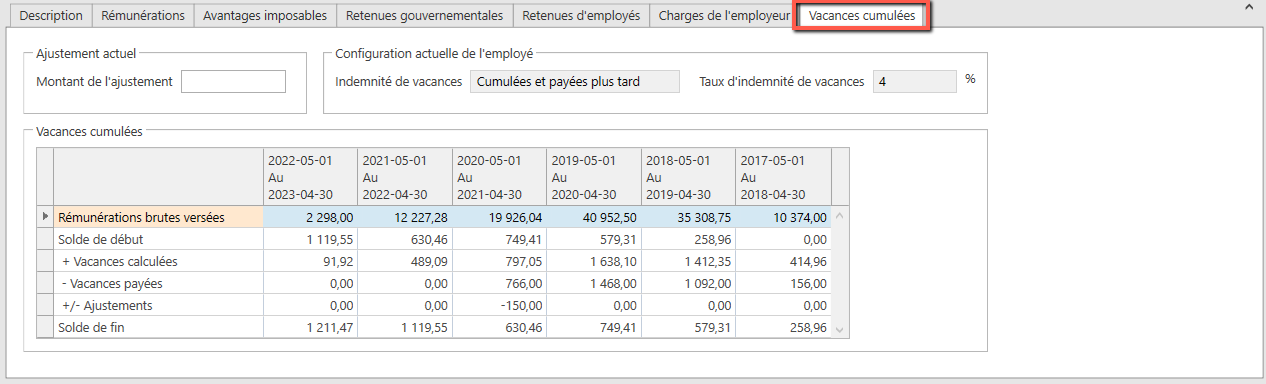This screenshot has width=1266, height=384.
Task: Click cell value 489,09
Action: [404, 261]
